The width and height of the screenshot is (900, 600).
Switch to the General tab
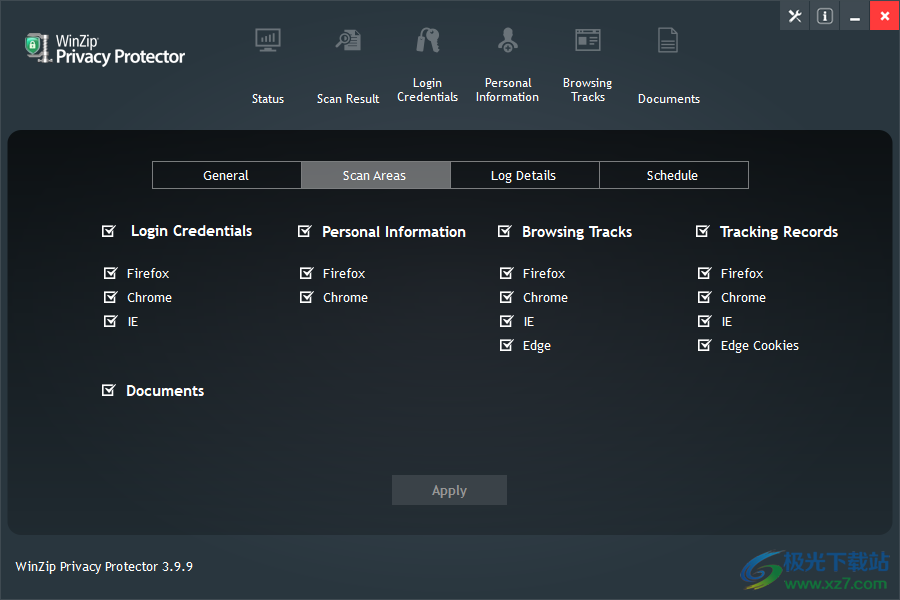(226, 175)
